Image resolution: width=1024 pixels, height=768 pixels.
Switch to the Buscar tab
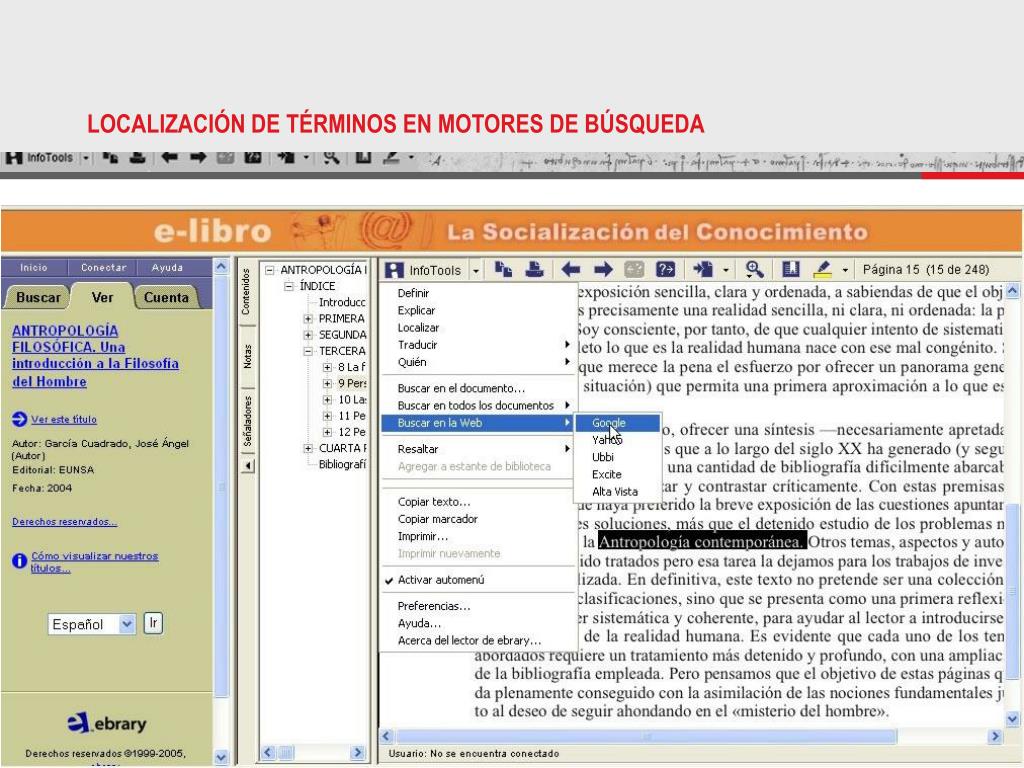pos(38,297)
